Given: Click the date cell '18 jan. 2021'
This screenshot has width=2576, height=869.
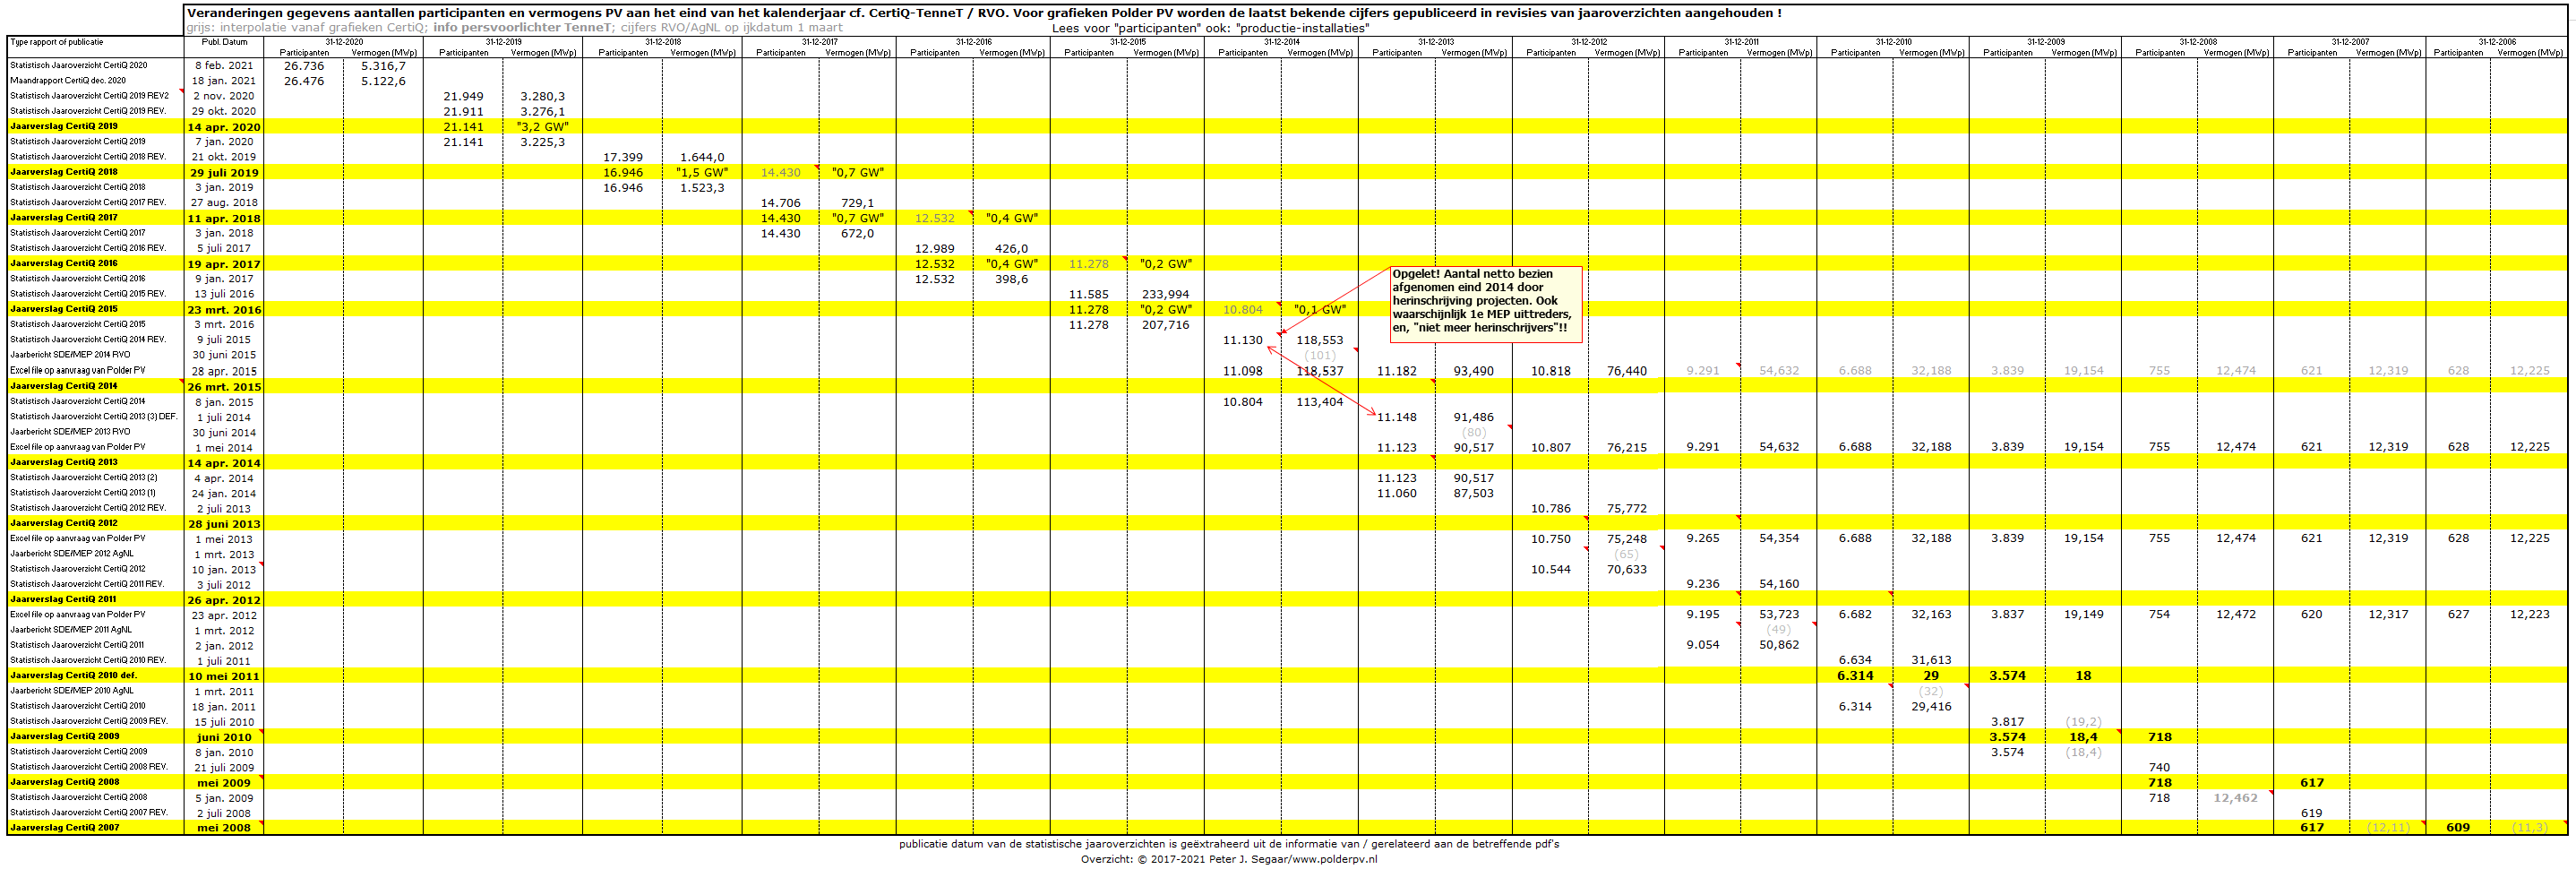Looking at the screenshot, I should click(x=224, y=81).
